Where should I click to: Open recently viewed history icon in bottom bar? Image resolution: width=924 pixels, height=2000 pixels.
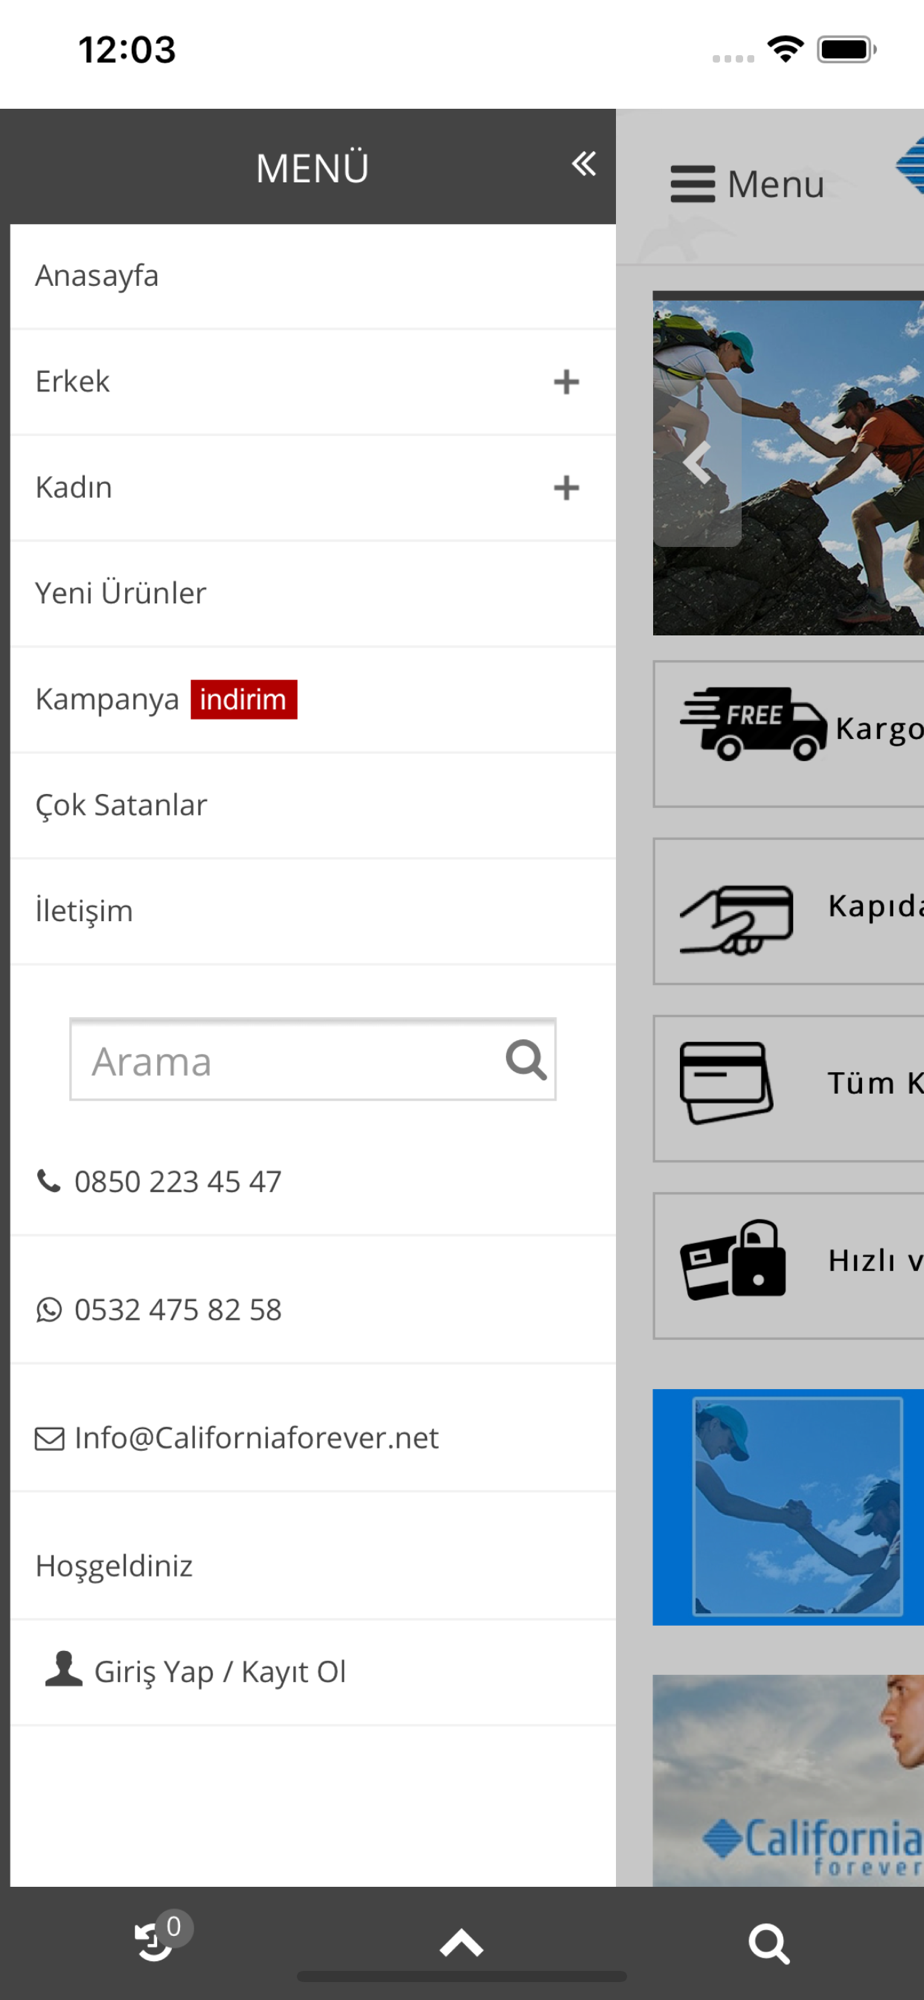(x=155, y=1941)
